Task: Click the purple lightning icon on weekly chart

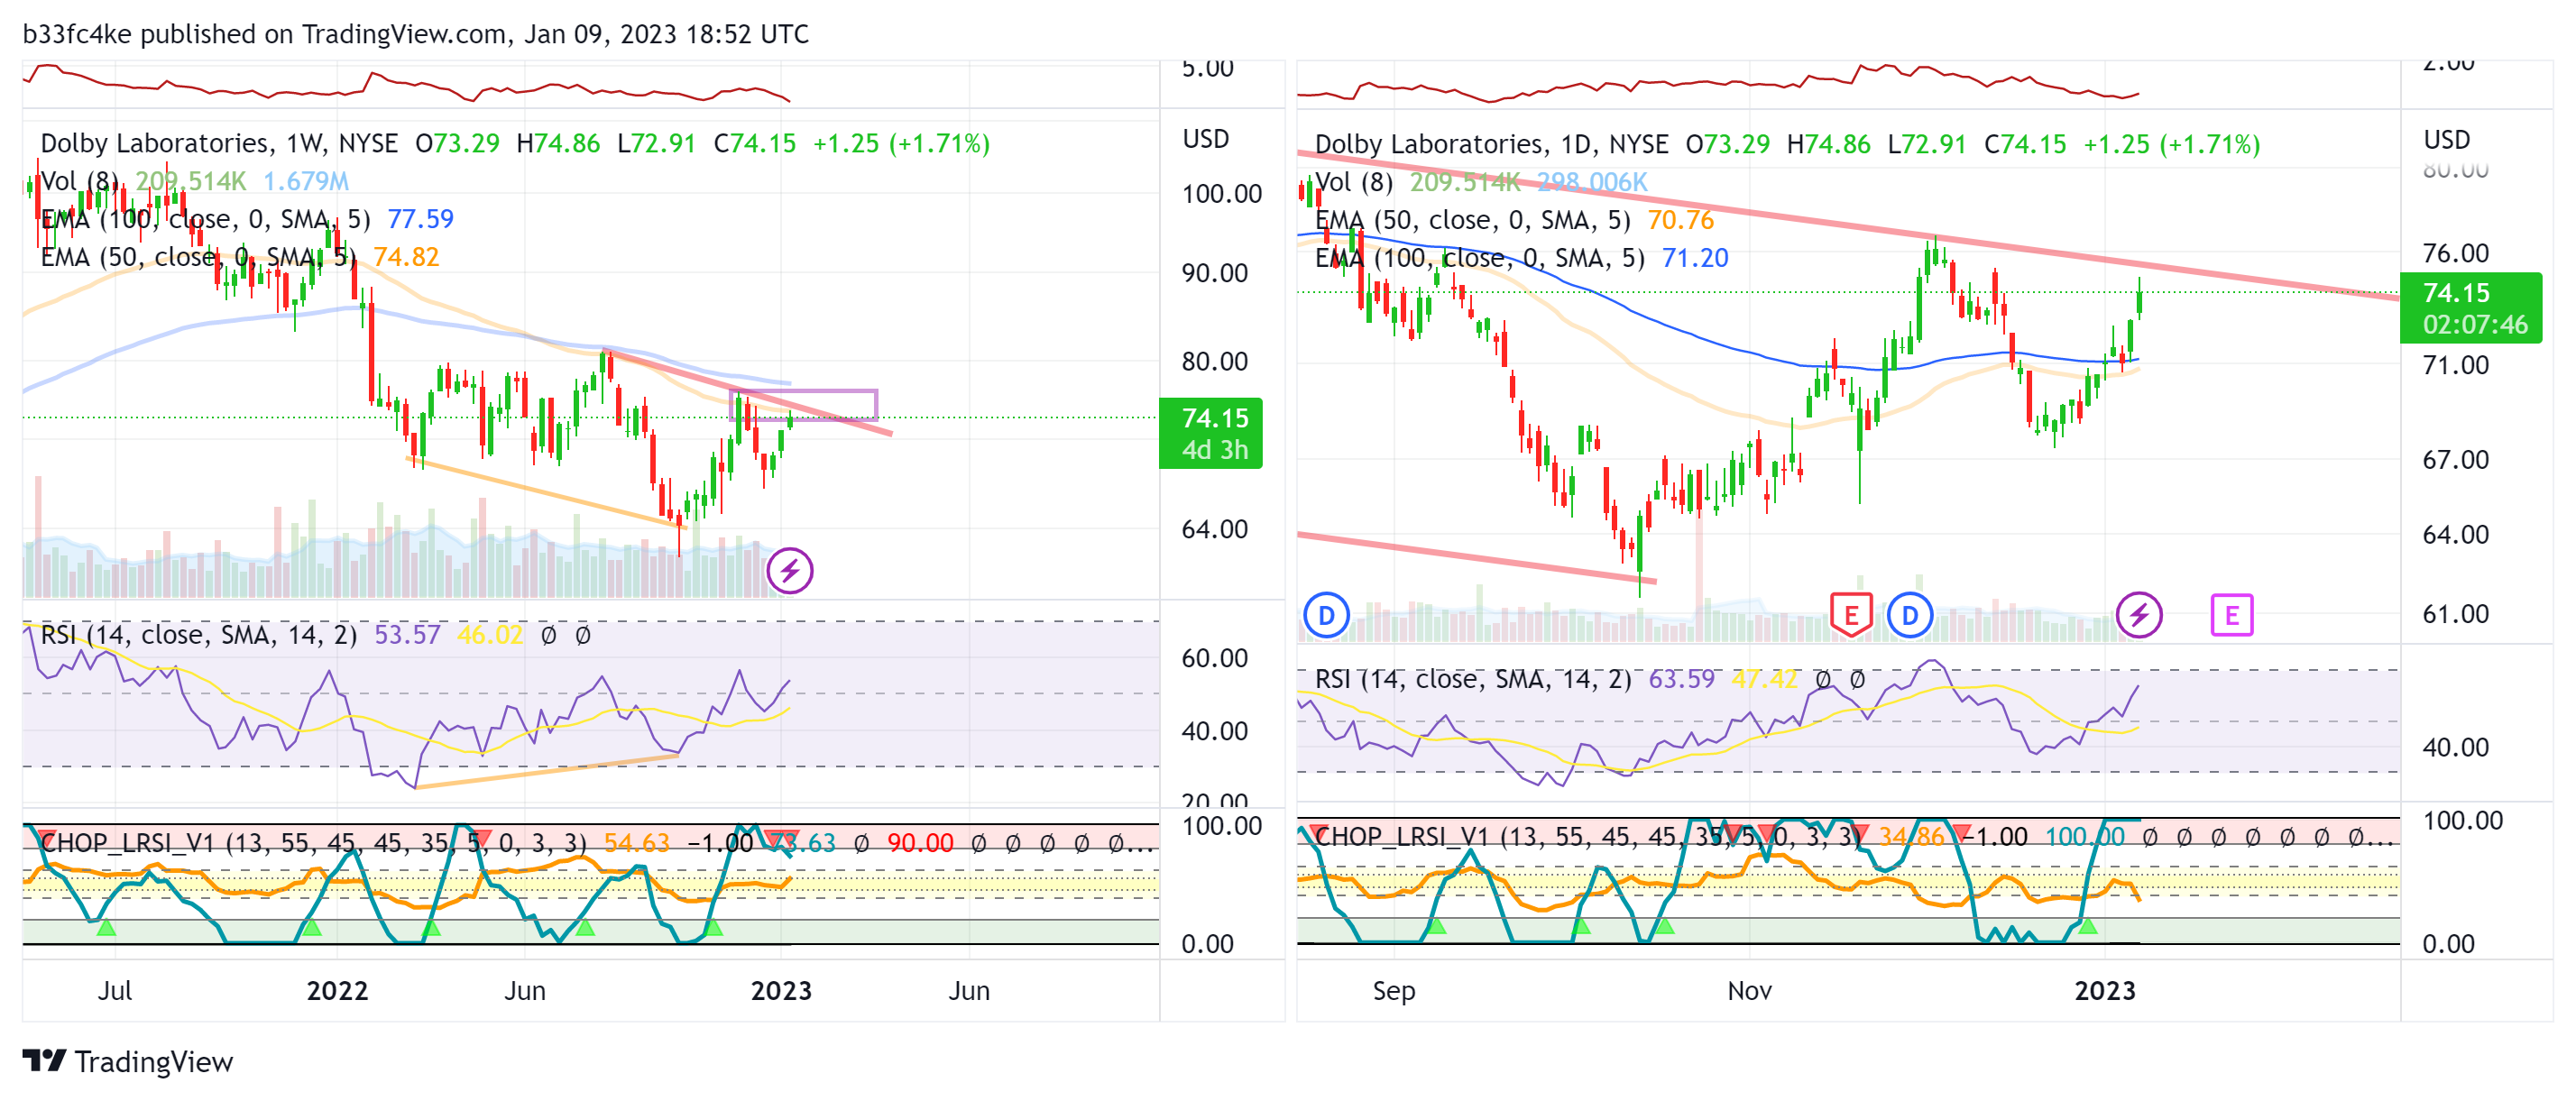Action: [x=789, y=571]
